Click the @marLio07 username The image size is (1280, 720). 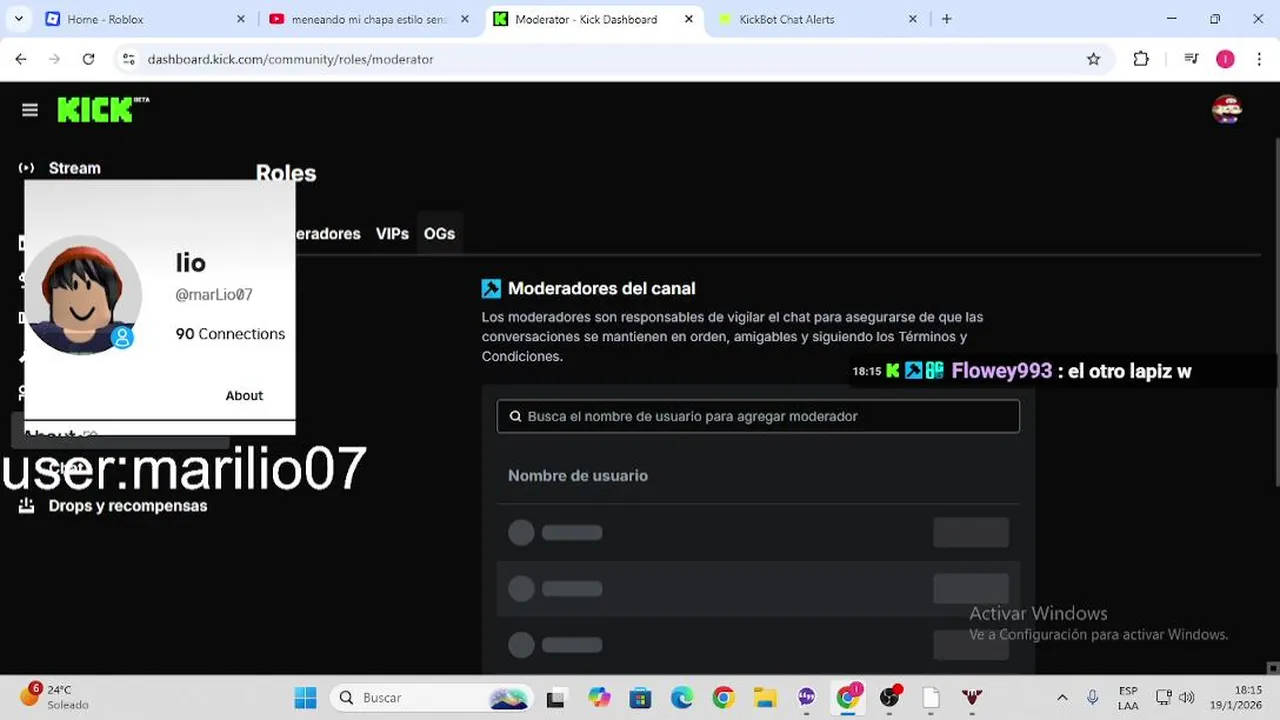(214, 295)
